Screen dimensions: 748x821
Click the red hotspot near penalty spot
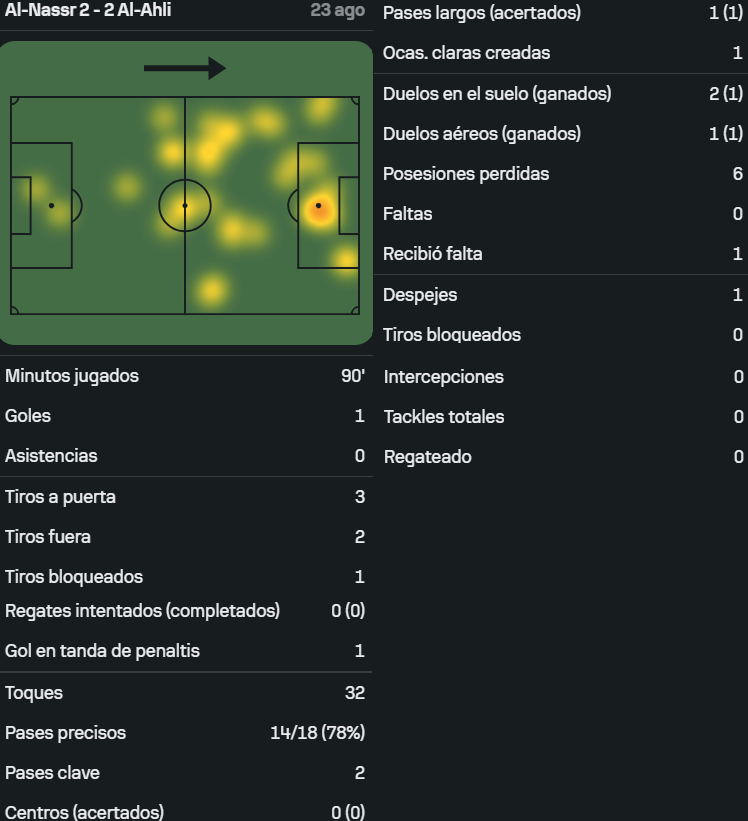pyautogui.click(x=319, y=207)
